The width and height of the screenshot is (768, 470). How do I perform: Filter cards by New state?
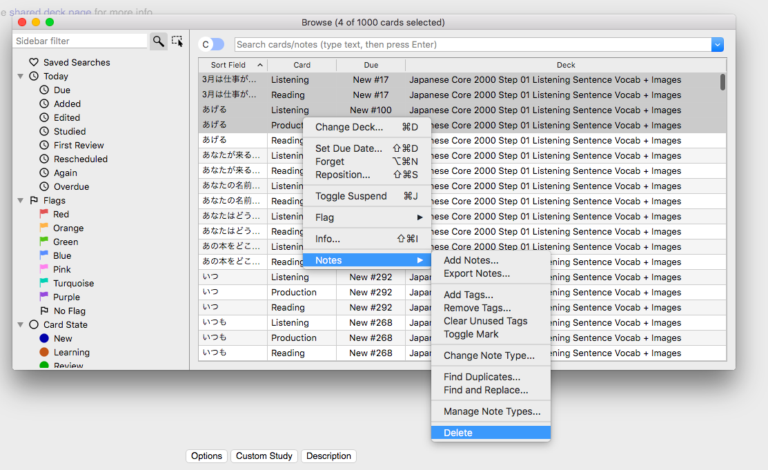click(62, 339)
